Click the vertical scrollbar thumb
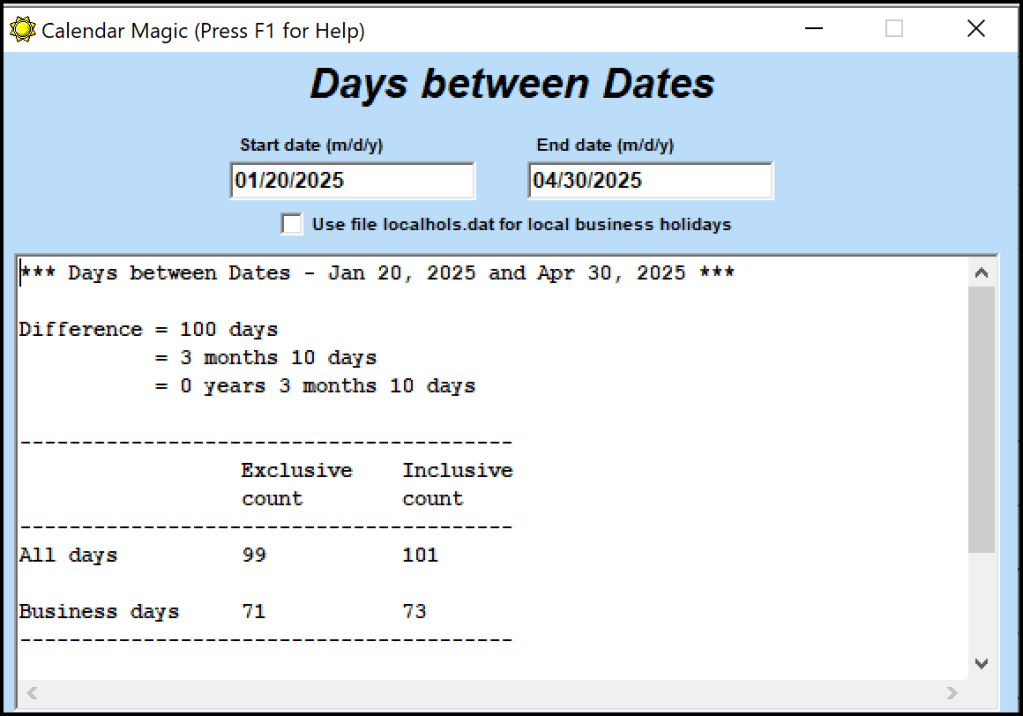Viewport: 1023px width, 716px height. point(981,420)
